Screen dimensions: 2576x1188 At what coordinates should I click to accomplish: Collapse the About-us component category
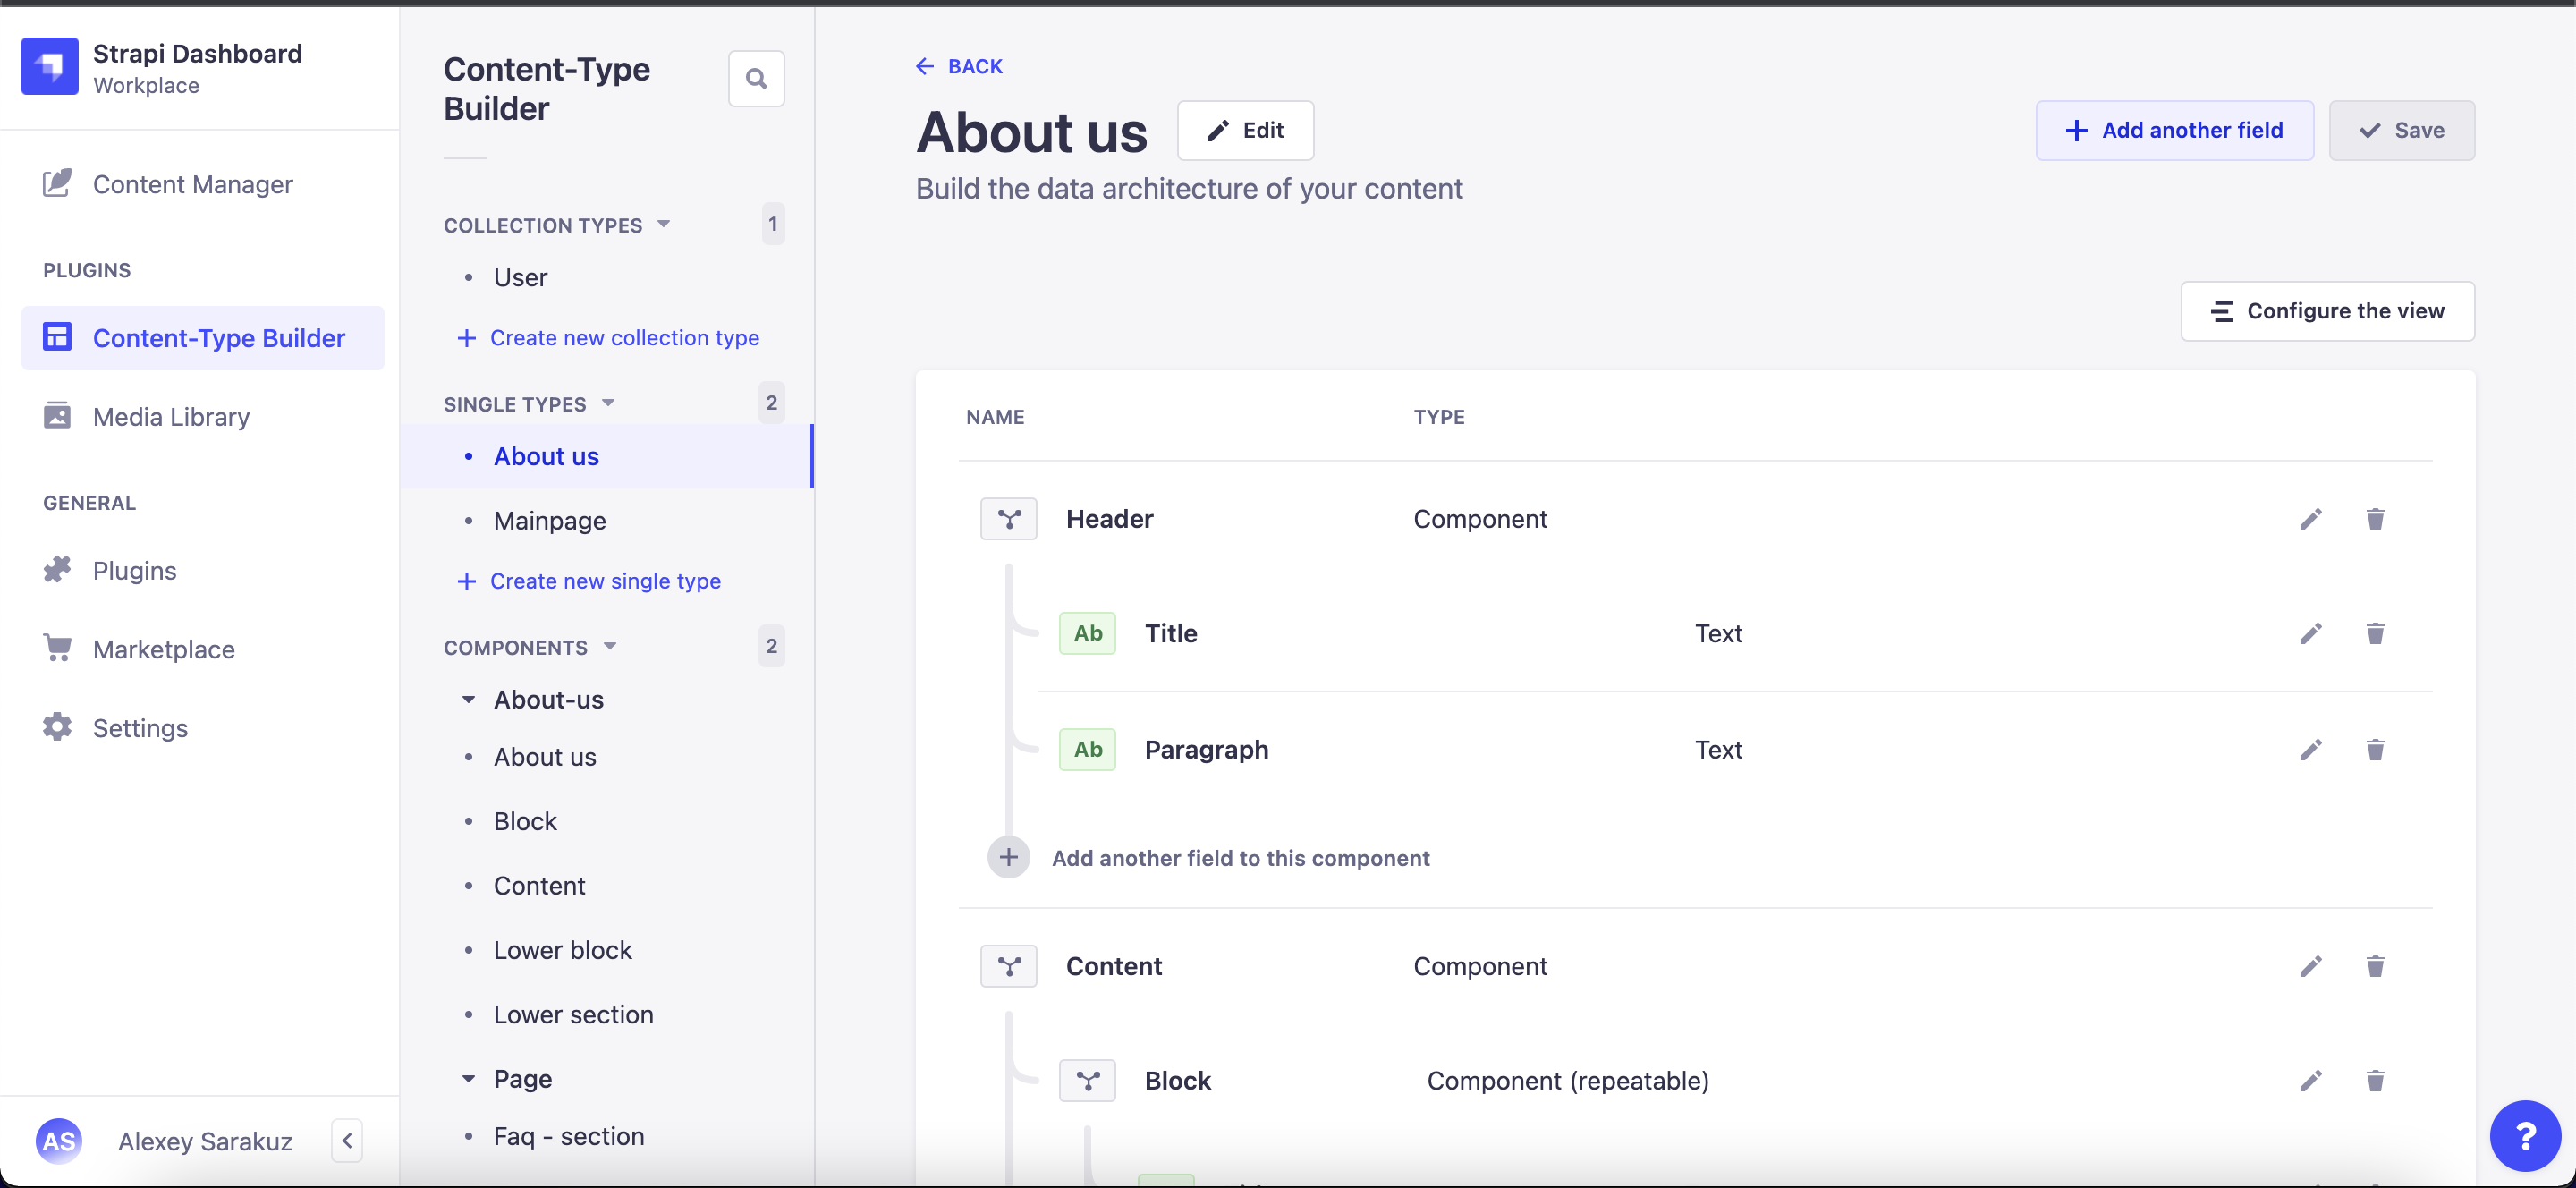(x=468, y=700)
